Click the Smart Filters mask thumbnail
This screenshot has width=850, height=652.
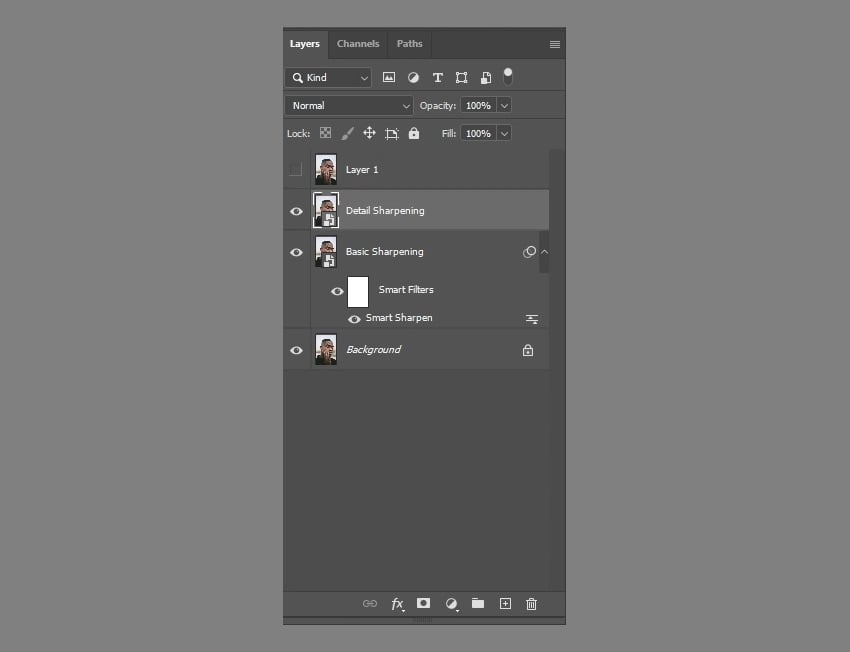(358, 291)
